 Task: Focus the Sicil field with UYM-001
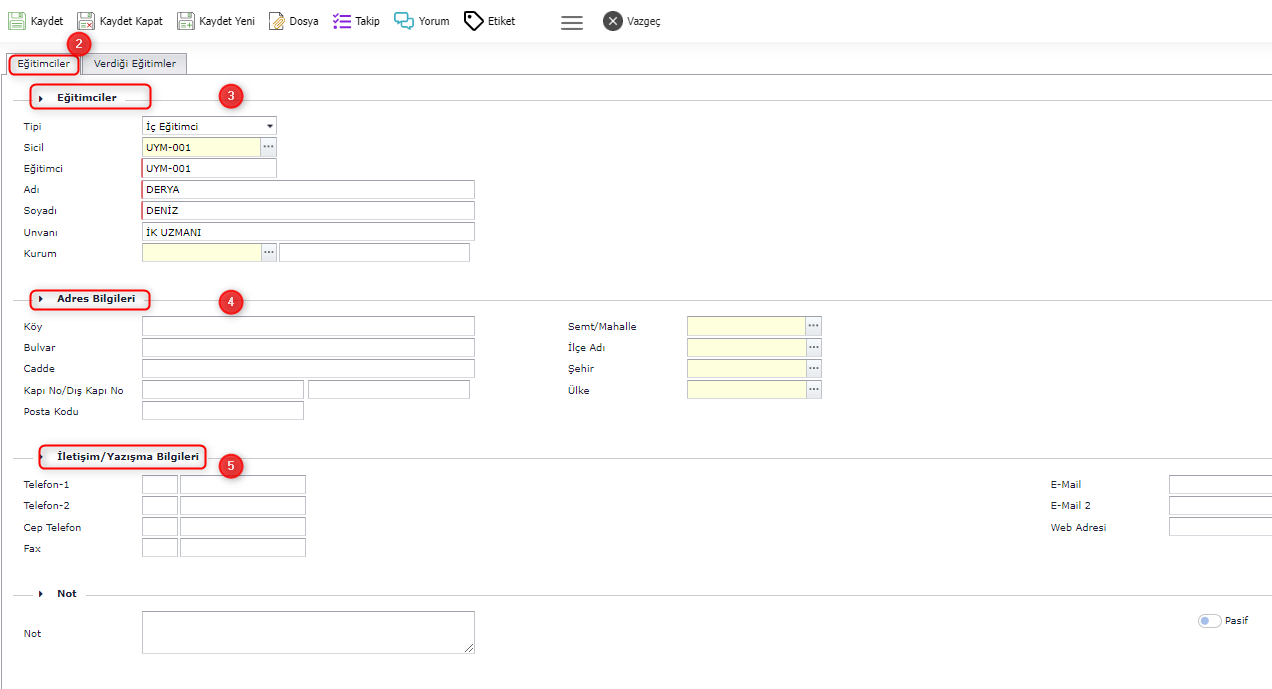click(x=201, y=147)
